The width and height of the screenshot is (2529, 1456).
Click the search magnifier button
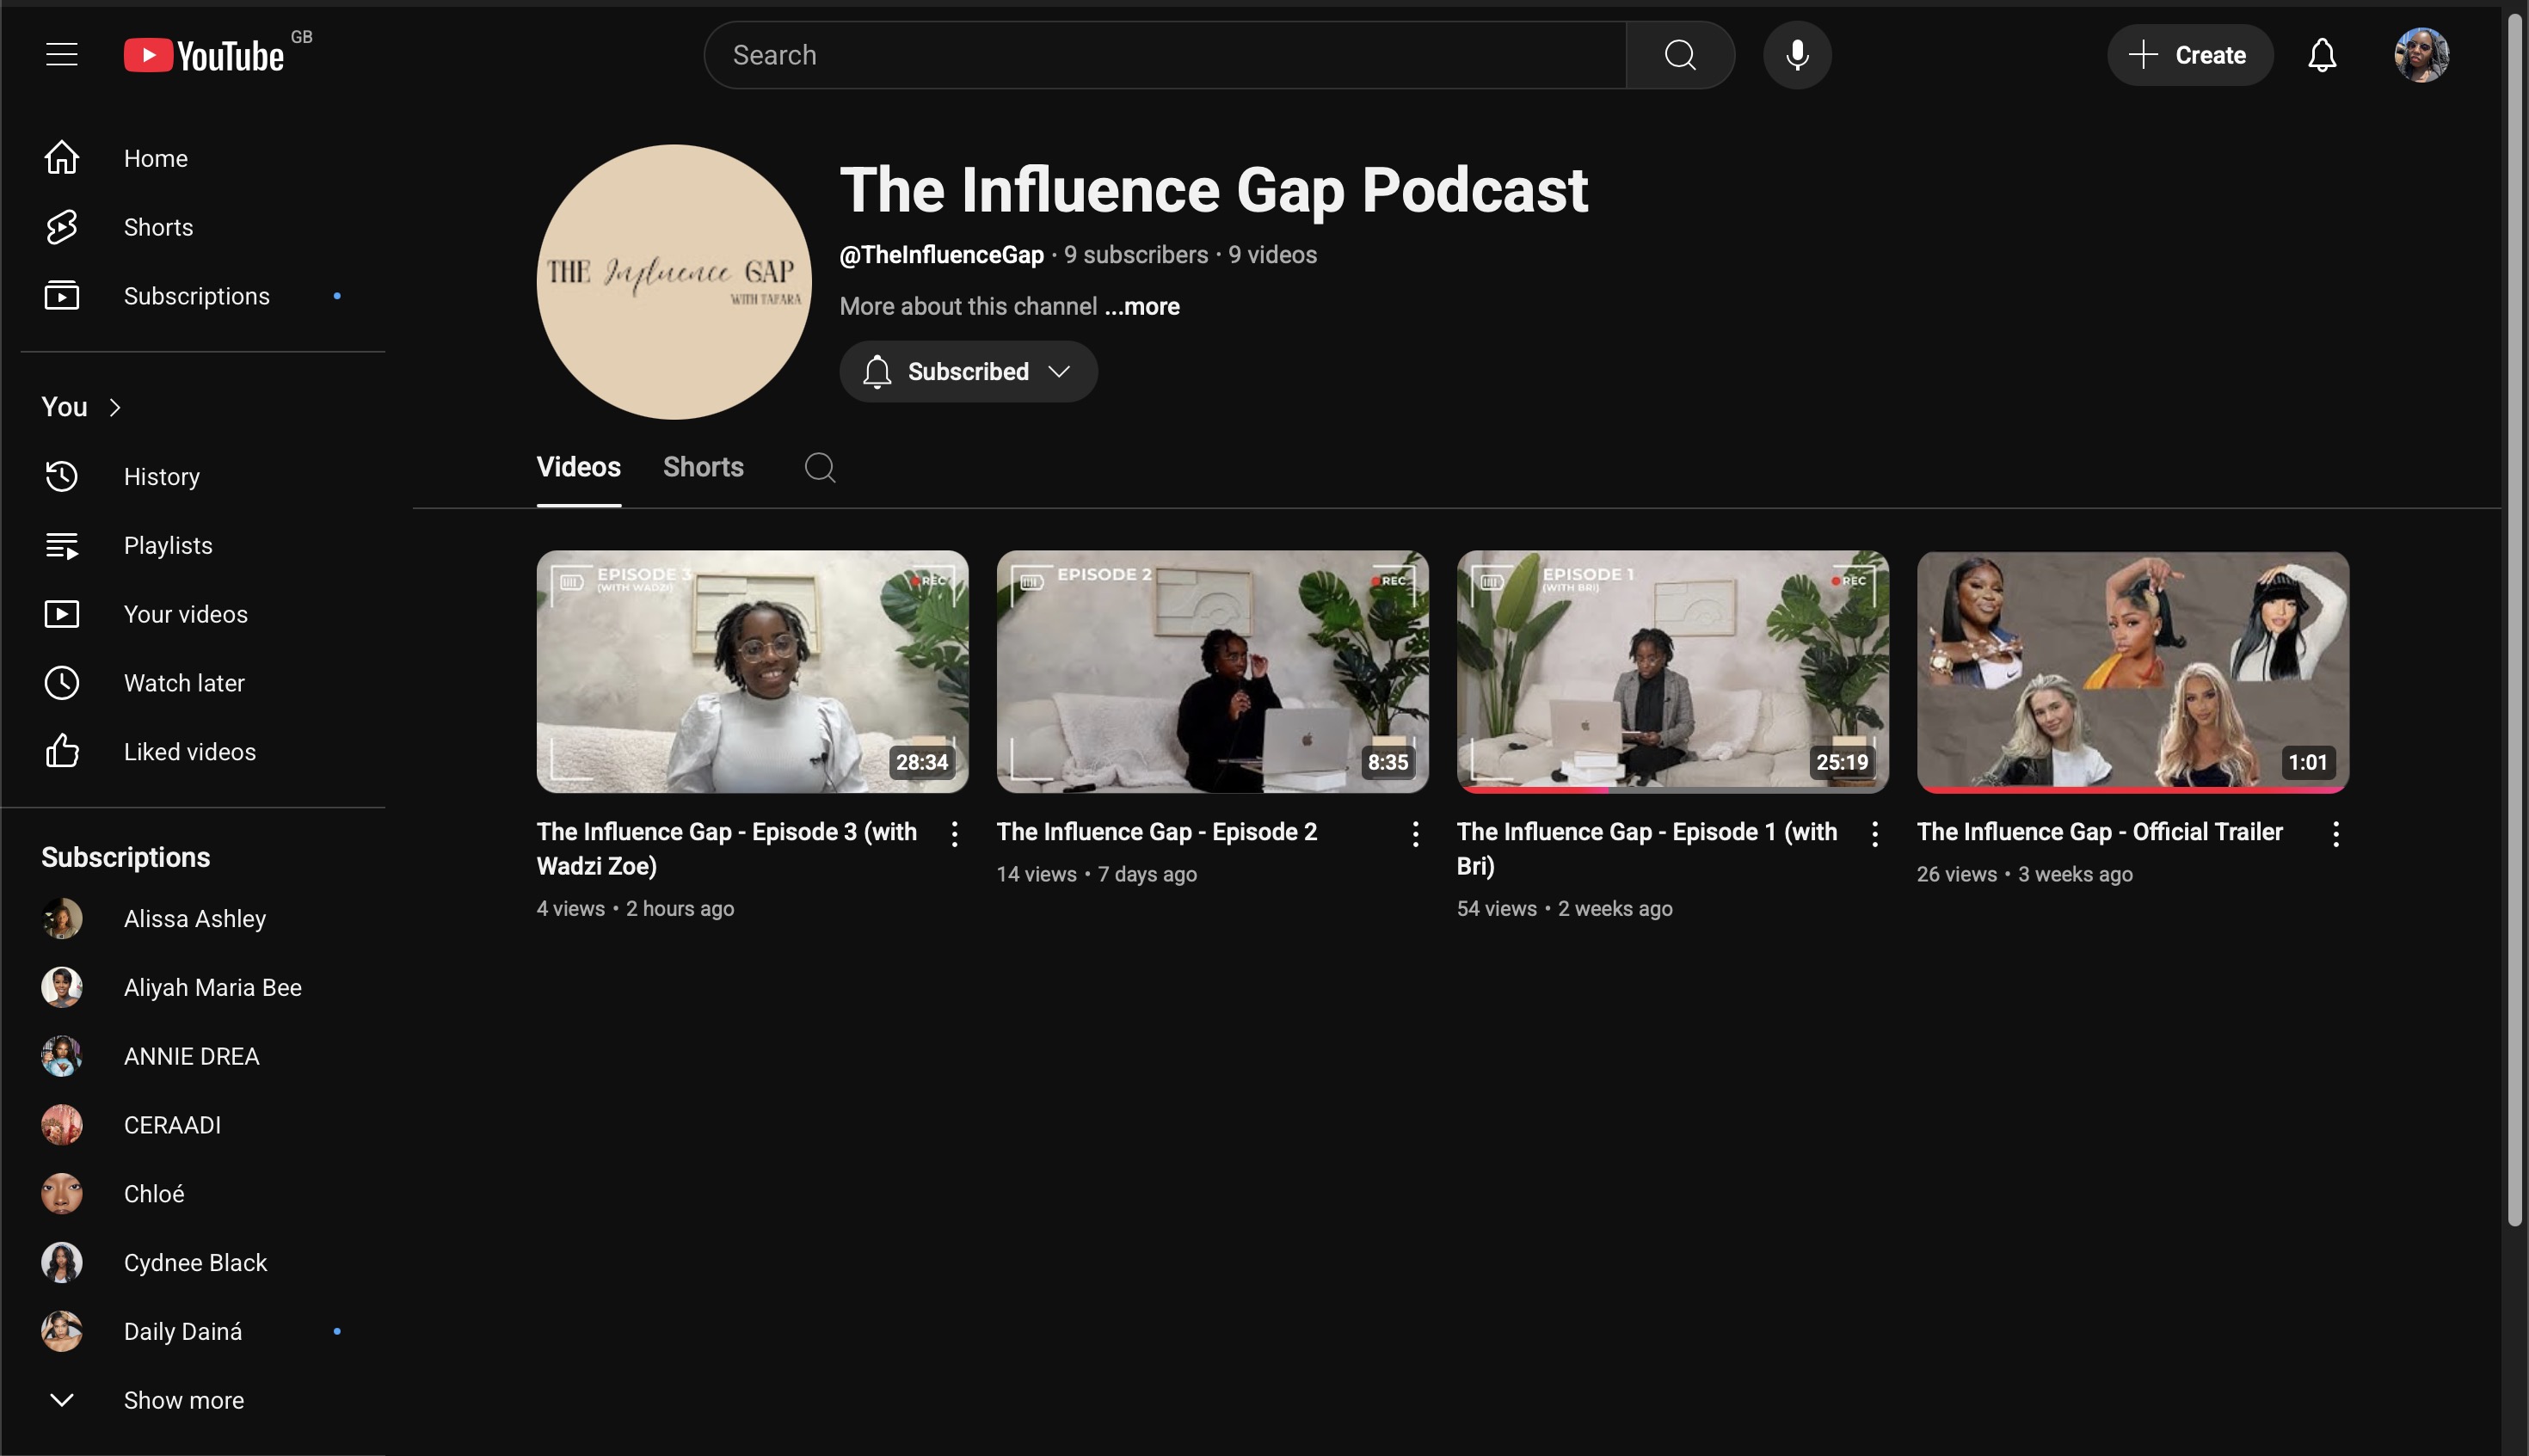tap(1679, 55)
